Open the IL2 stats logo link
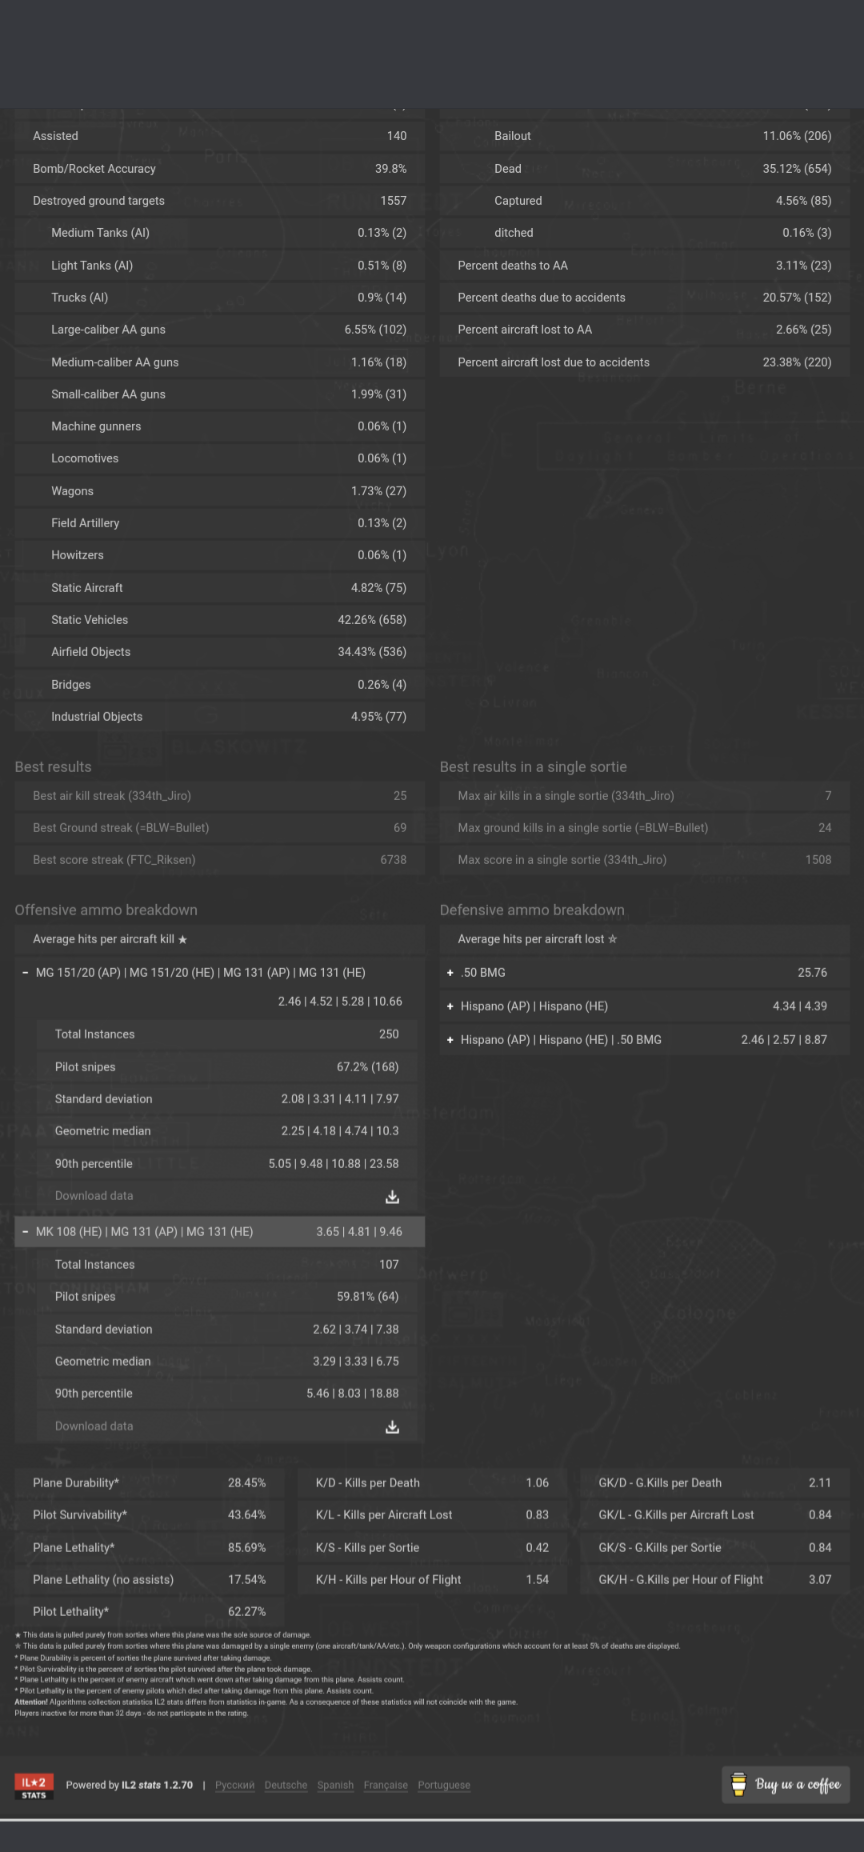This screenshot has height=1852, width=864. tap(34, 1786)
